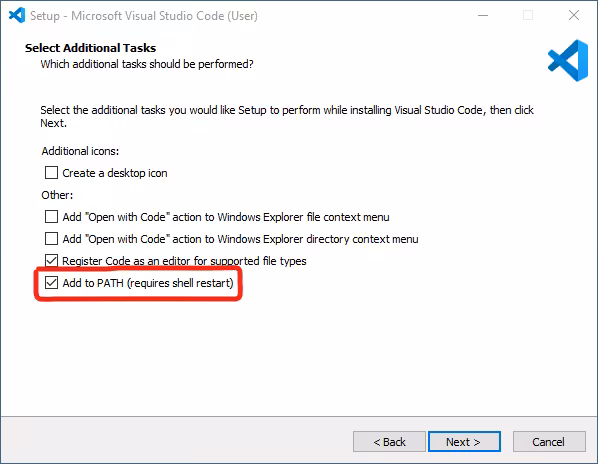Enable Create a desktop icon checkbox

[x=51, y=173]
